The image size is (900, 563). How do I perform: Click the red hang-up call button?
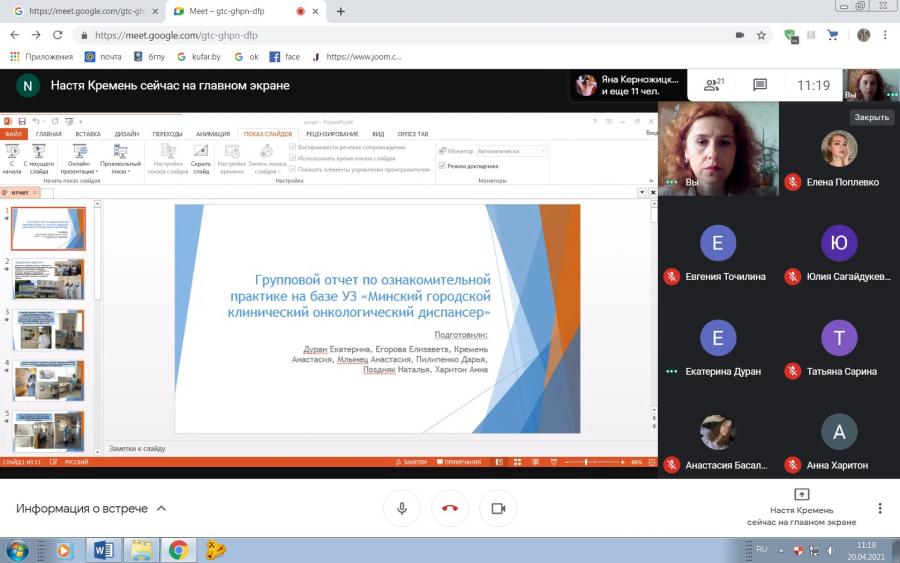point(450,508)
